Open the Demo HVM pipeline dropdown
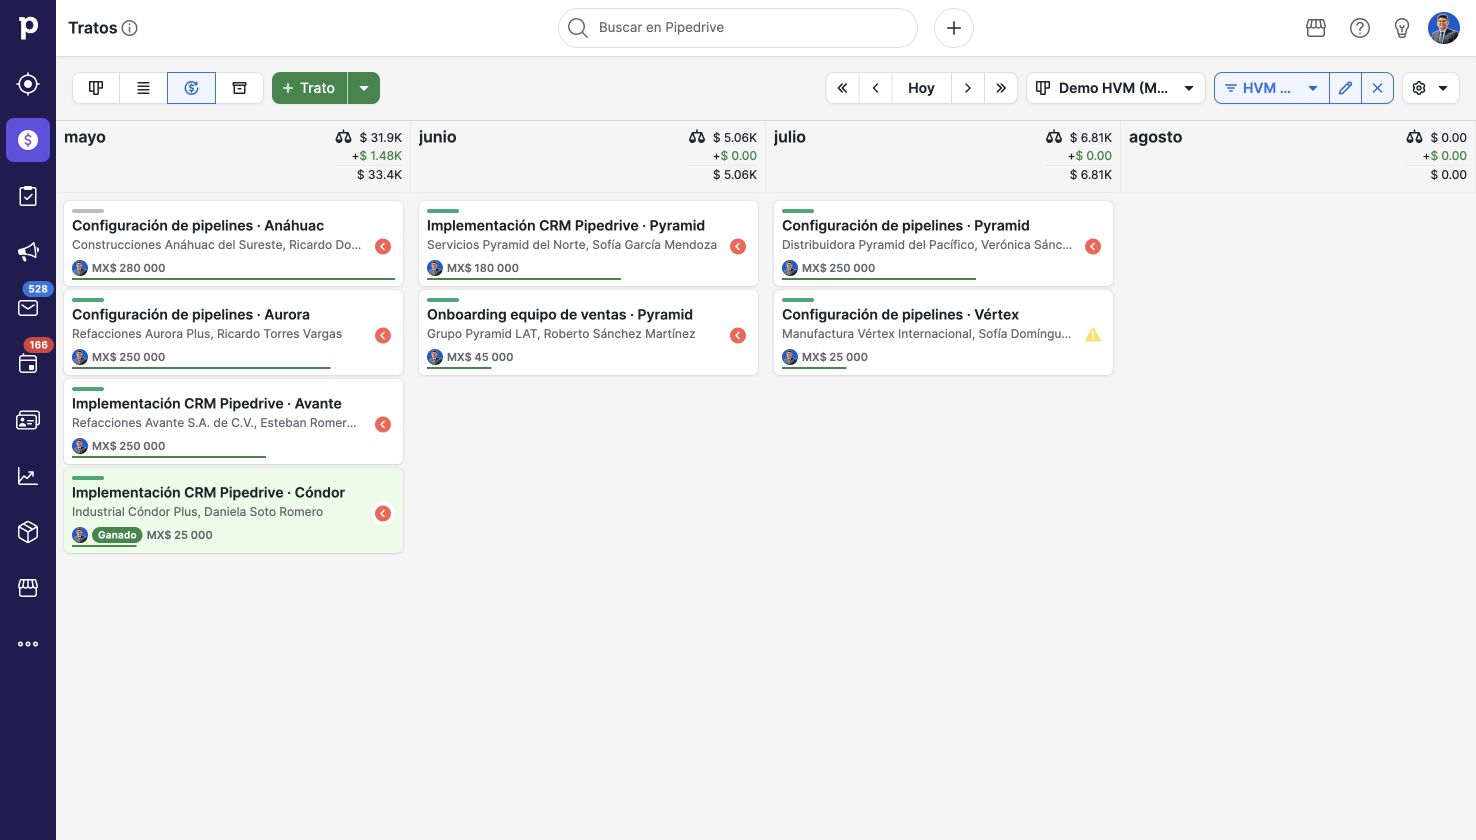1476x840 pixels. coord(1115,88)
